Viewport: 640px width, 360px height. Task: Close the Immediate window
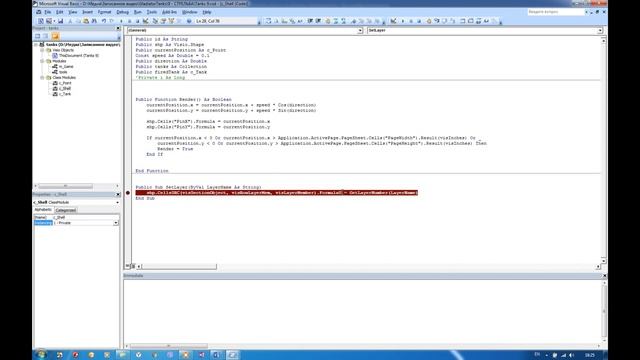pyautogui.click(x=604, y=276)
